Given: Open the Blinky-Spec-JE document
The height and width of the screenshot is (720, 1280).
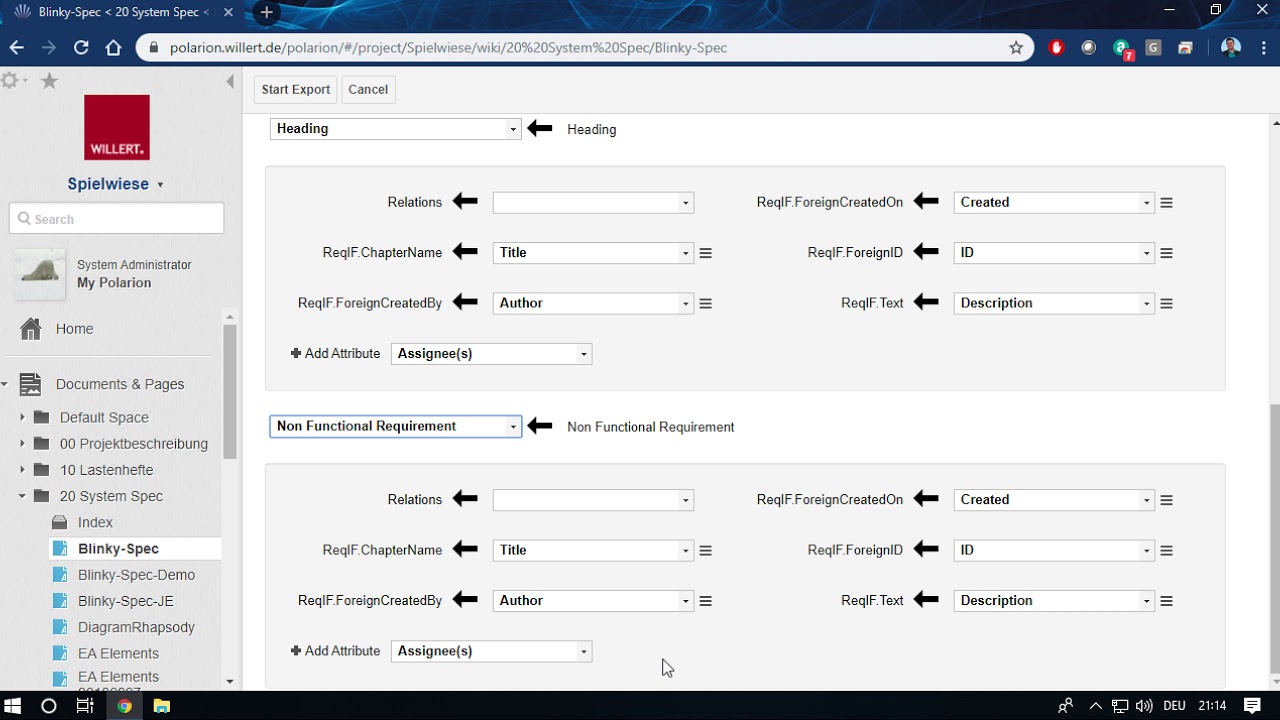Looking at the screenshot, I should pos(126,601).
